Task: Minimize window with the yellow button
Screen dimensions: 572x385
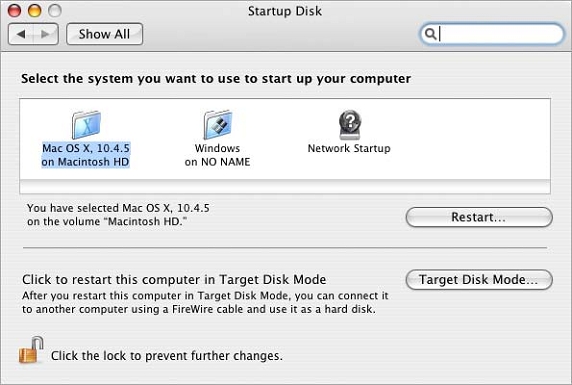Action: (x=34, y=11)
